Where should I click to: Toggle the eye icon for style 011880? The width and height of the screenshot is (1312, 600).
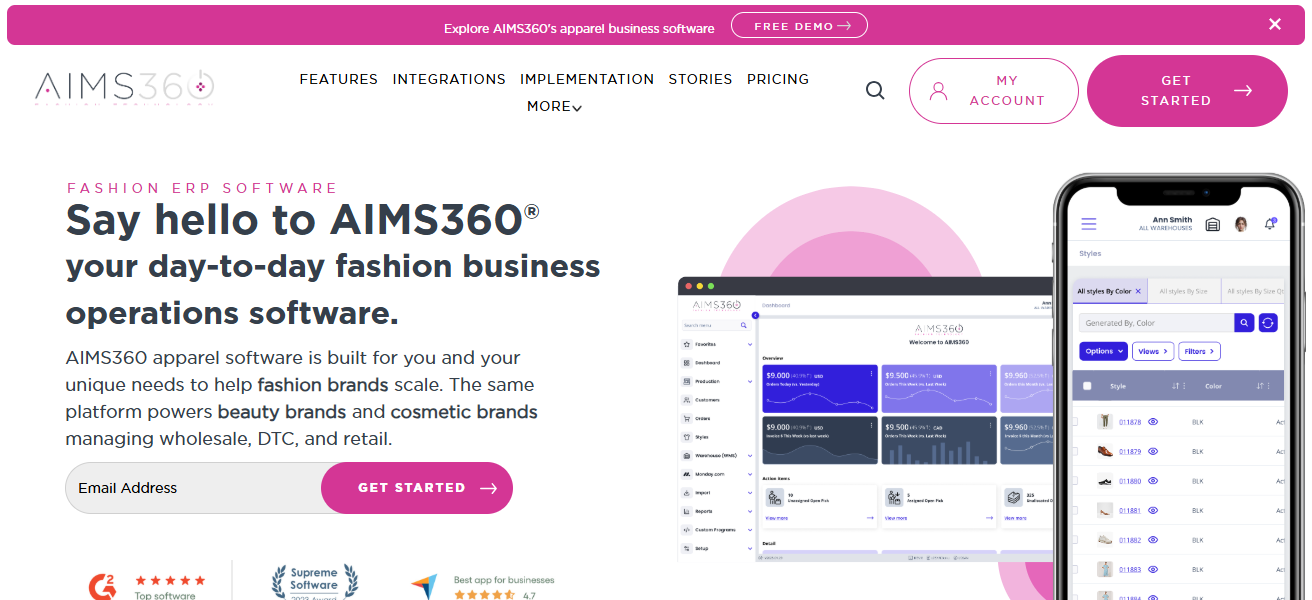point(1153,481)
